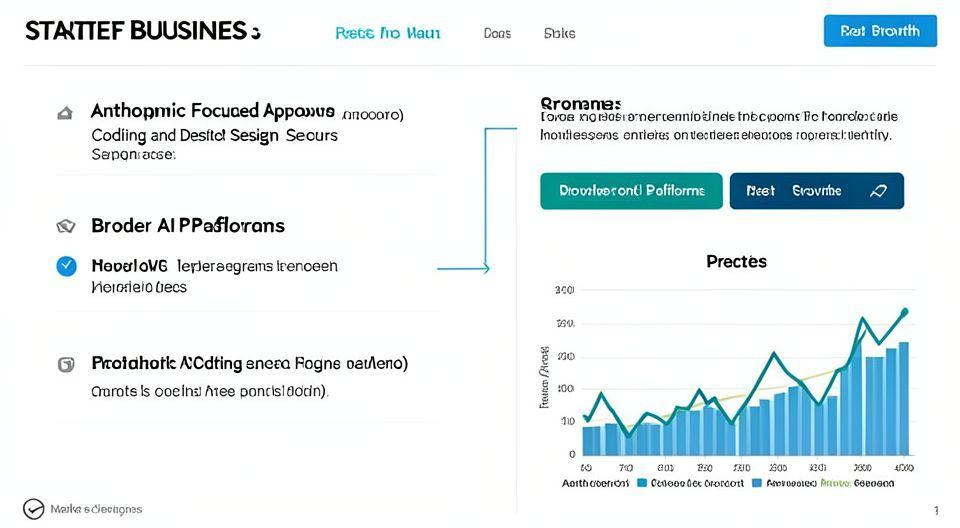The image size is (960, 528).
Task: Toggle the blue checkmark beside HoveloVG
Action: coord(66,266)
